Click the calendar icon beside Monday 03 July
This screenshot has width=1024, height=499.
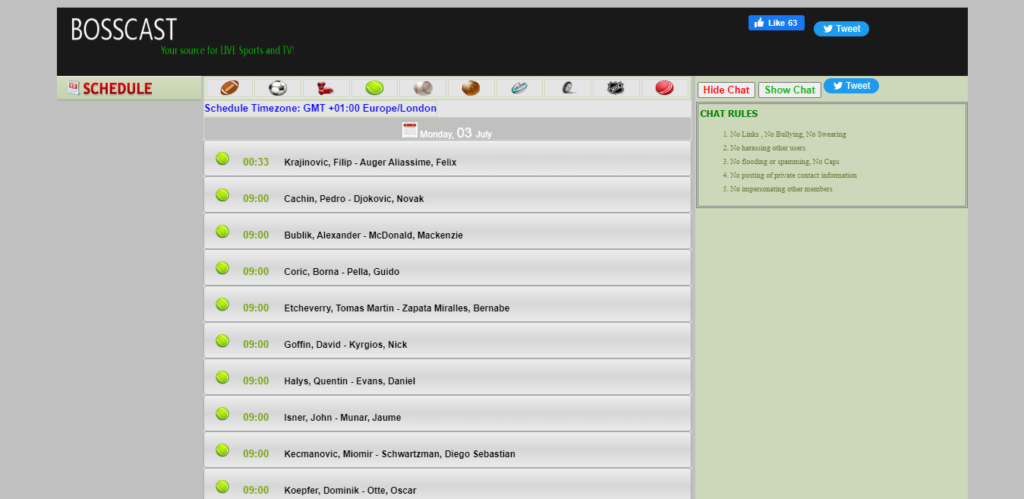click(x=409, y=130)
